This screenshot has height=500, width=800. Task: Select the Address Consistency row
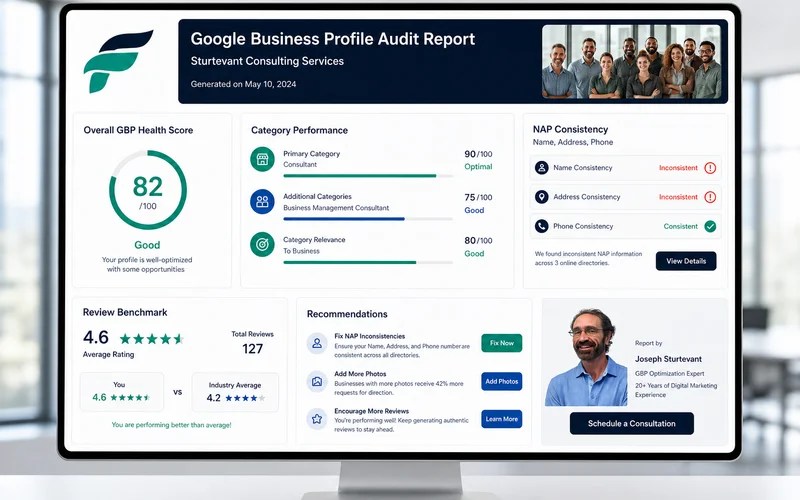pos(626,197)
